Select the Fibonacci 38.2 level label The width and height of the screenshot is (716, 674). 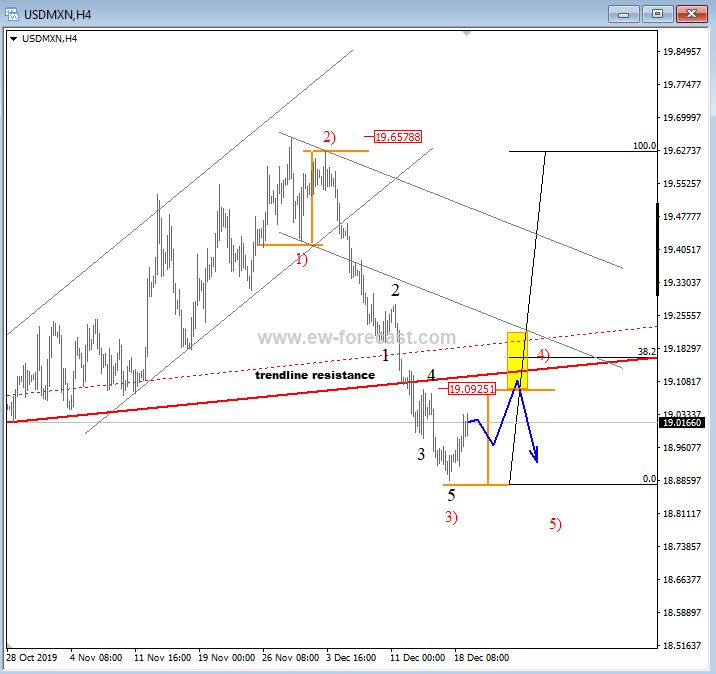[x=647, y=352]
